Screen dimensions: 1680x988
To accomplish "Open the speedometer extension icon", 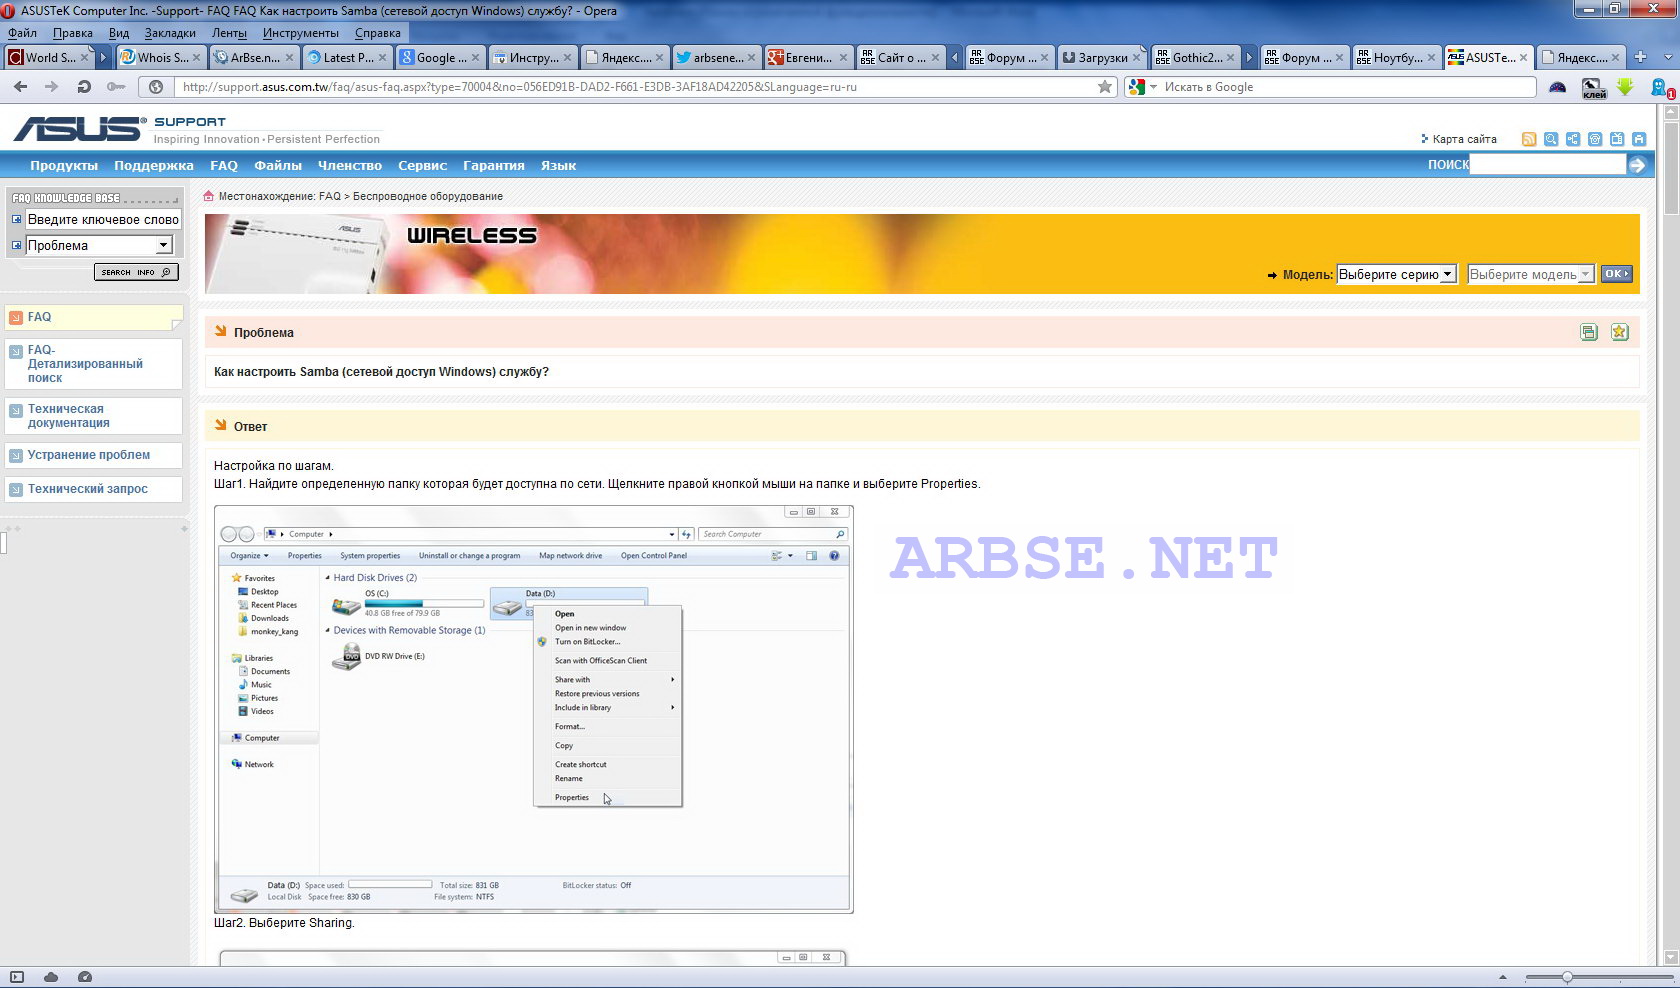I will pyautogui.click(x=1557, y=87).
